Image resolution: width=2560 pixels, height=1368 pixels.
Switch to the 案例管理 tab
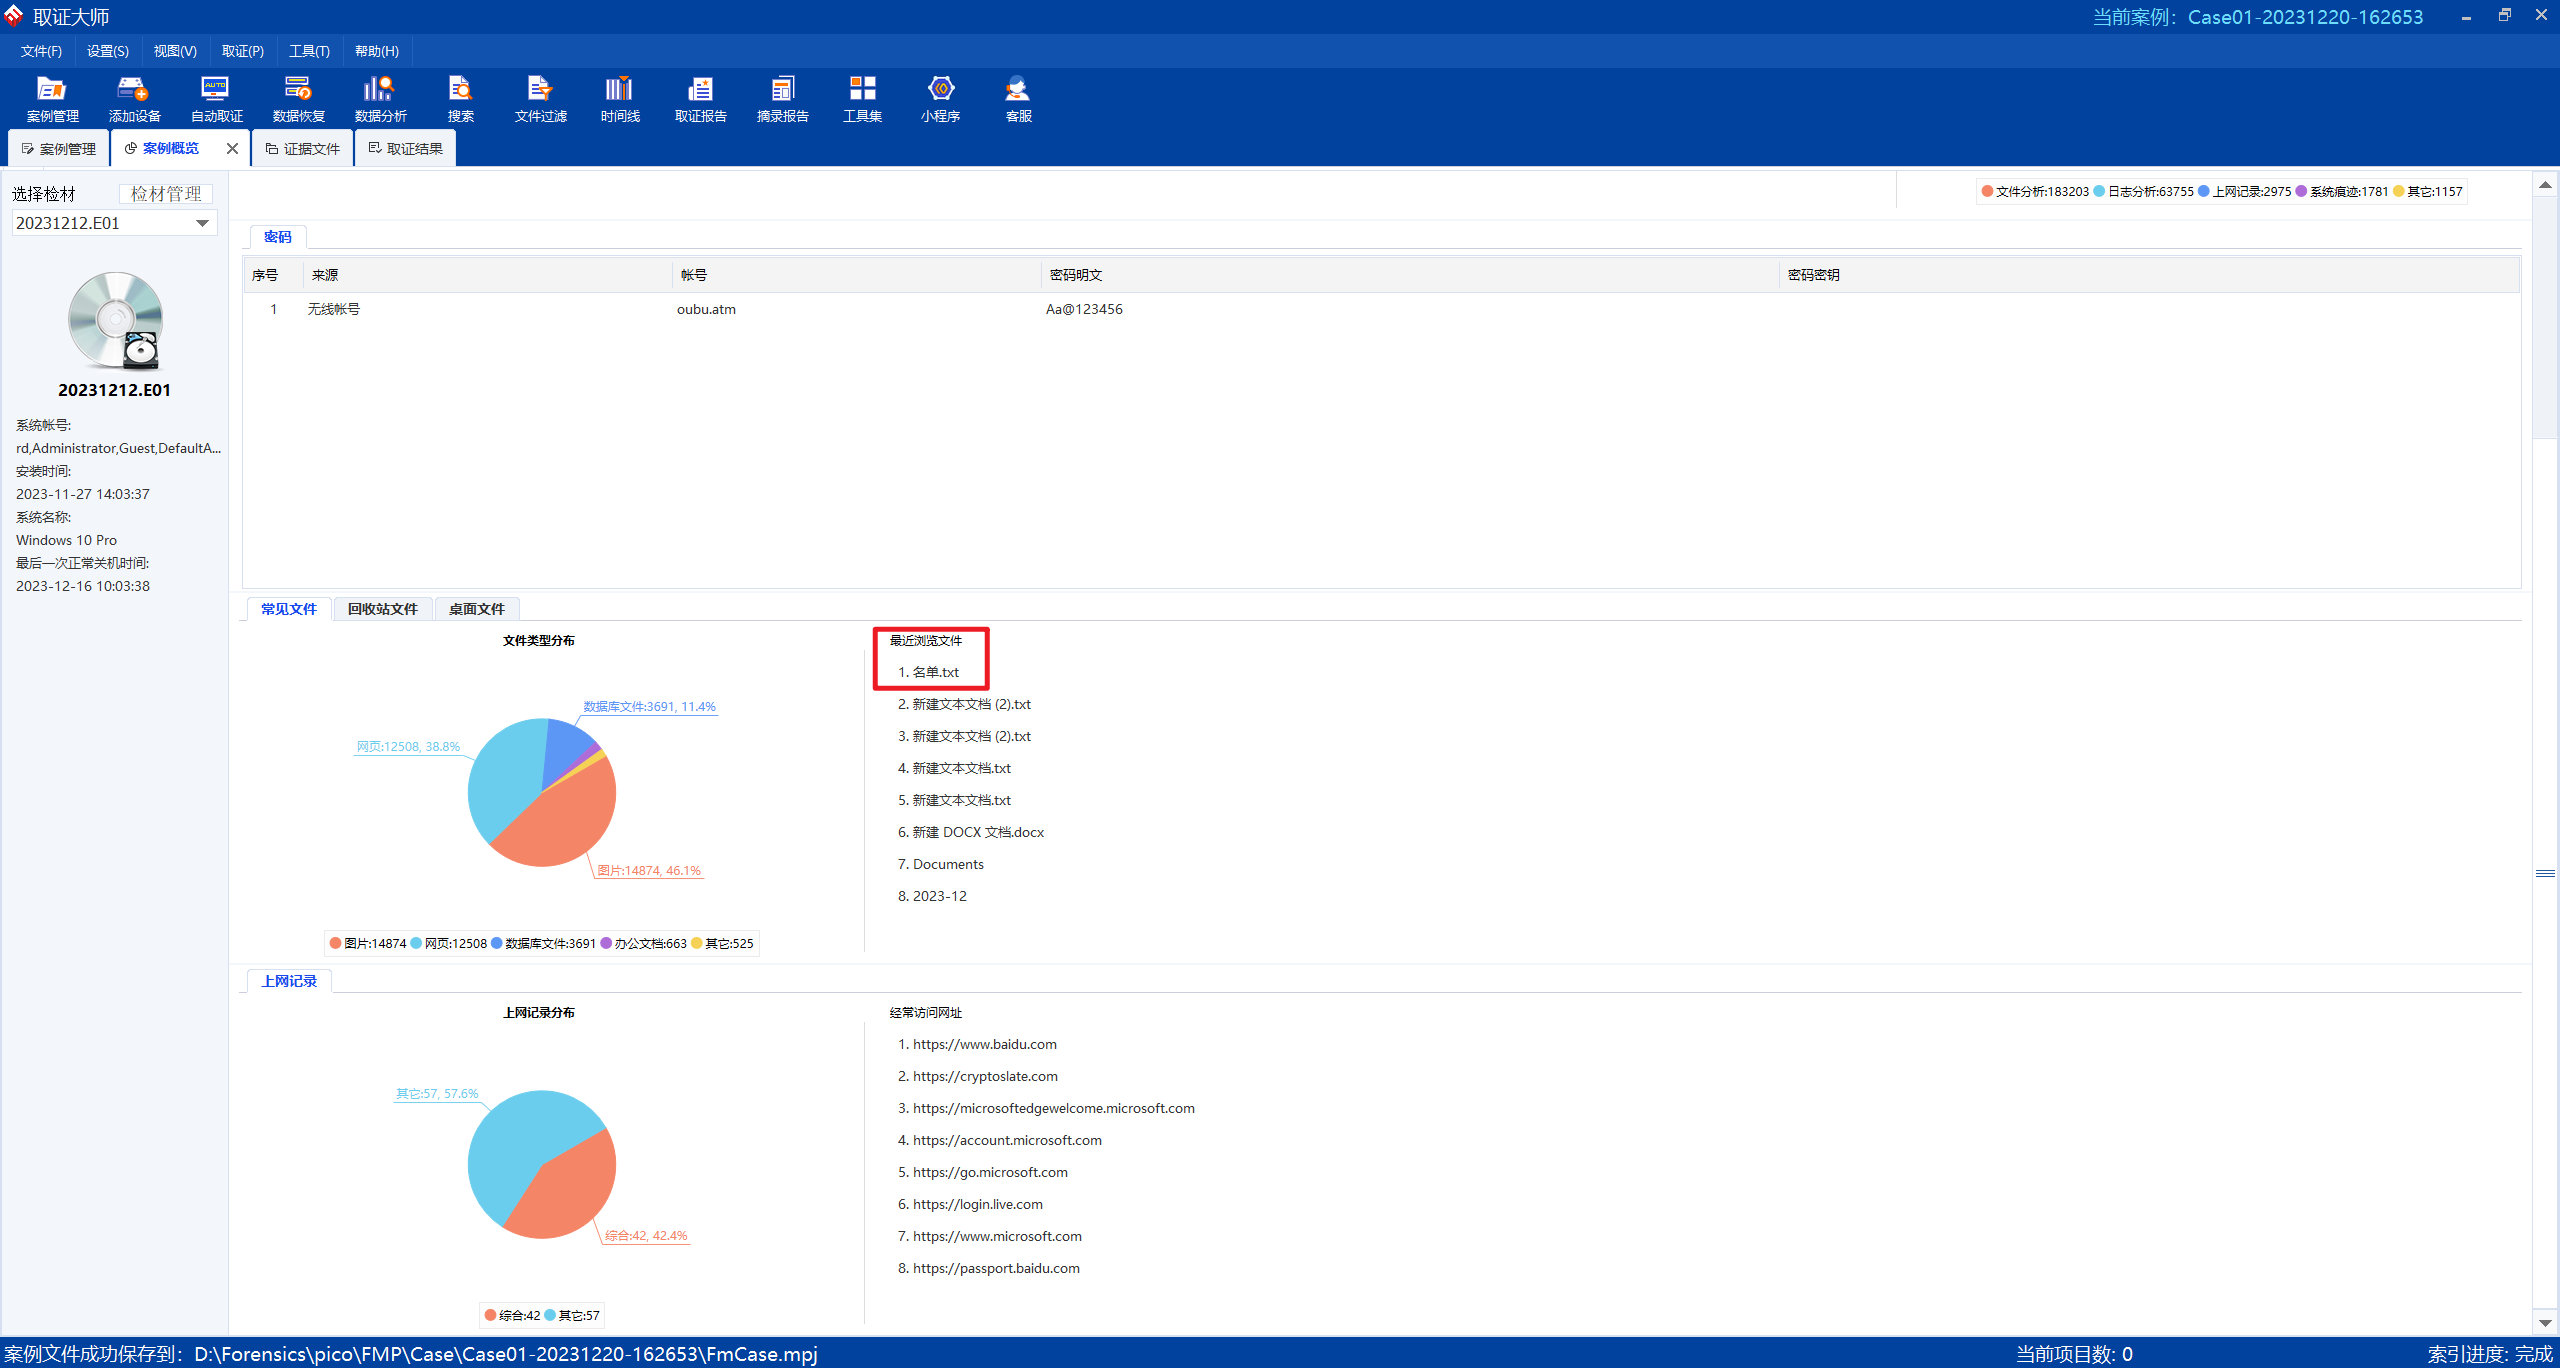click(58, 148)
